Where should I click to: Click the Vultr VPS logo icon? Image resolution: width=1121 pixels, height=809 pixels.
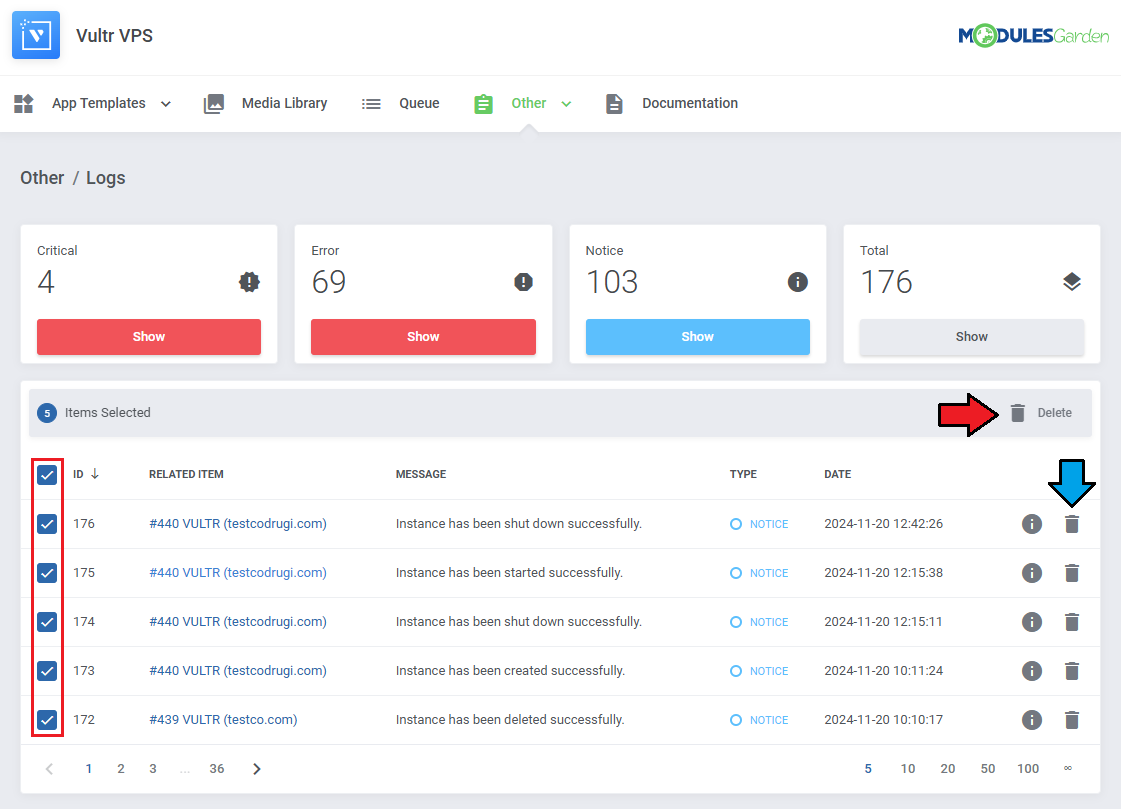point(36,35)
